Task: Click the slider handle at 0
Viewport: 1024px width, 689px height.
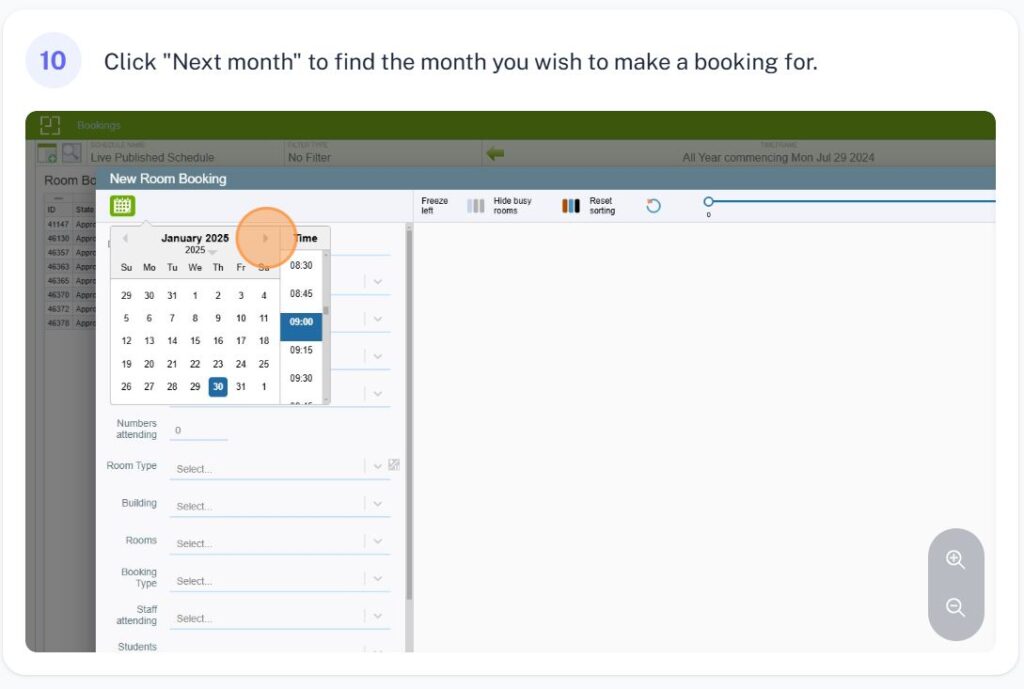Action: tap(708, 202)
